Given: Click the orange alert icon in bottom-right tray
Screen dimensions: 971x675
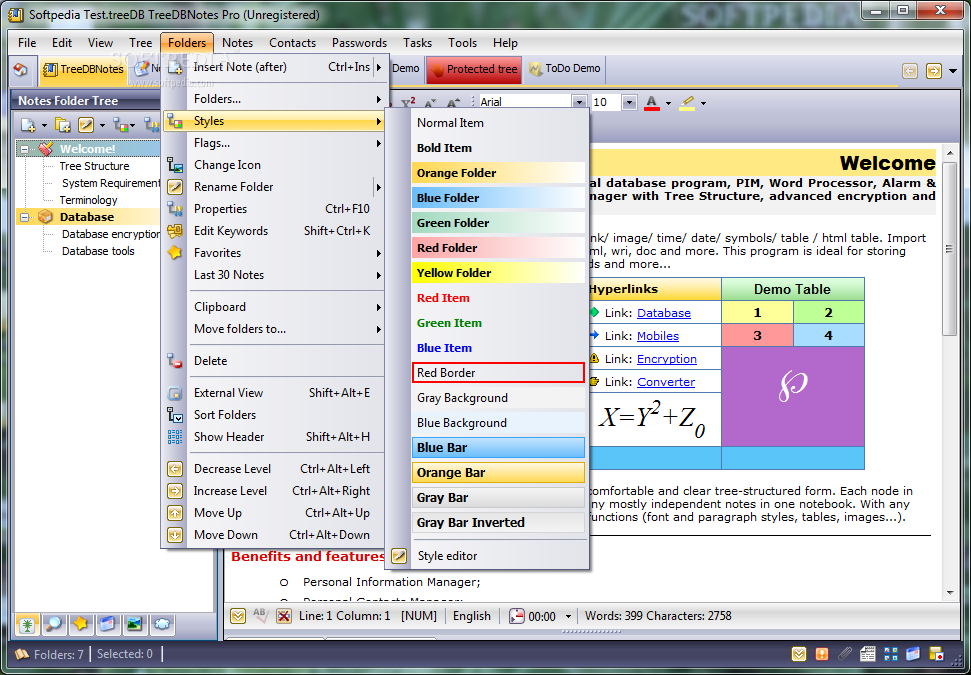Looking at the screenshot, I should click(822, 654).
